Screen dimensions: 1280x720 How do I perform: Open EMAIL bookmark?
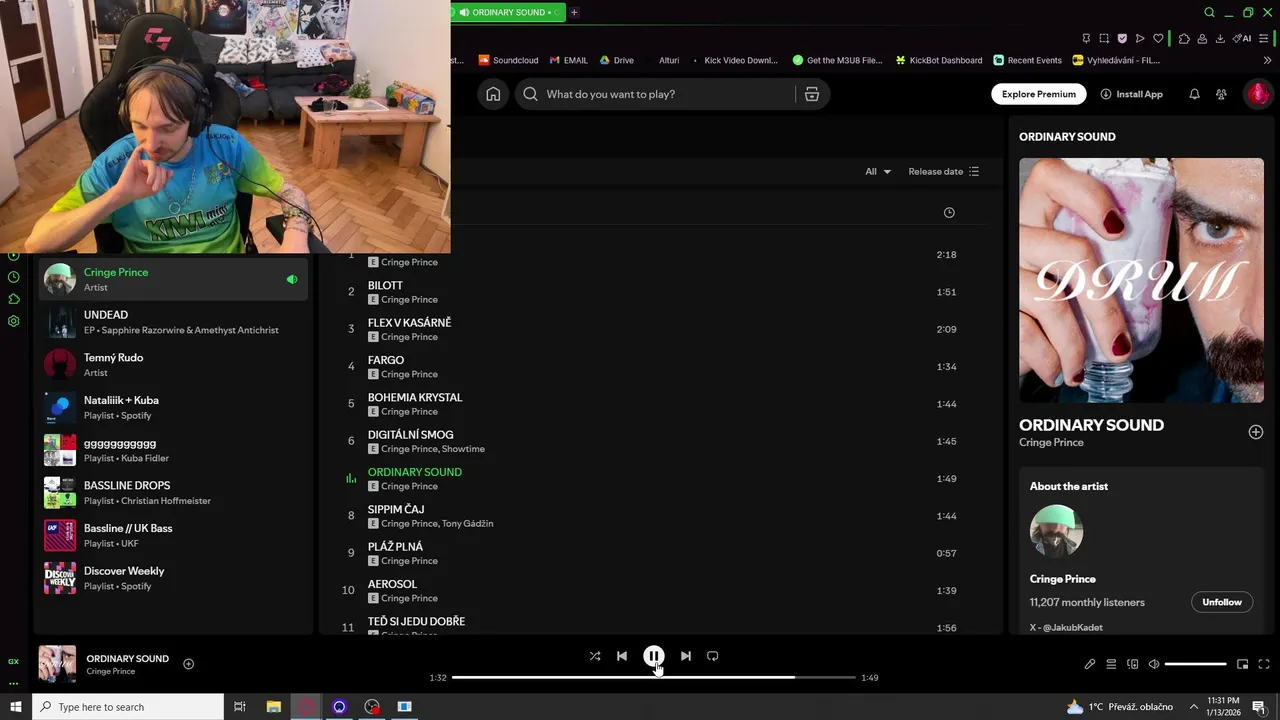(568, 60)
